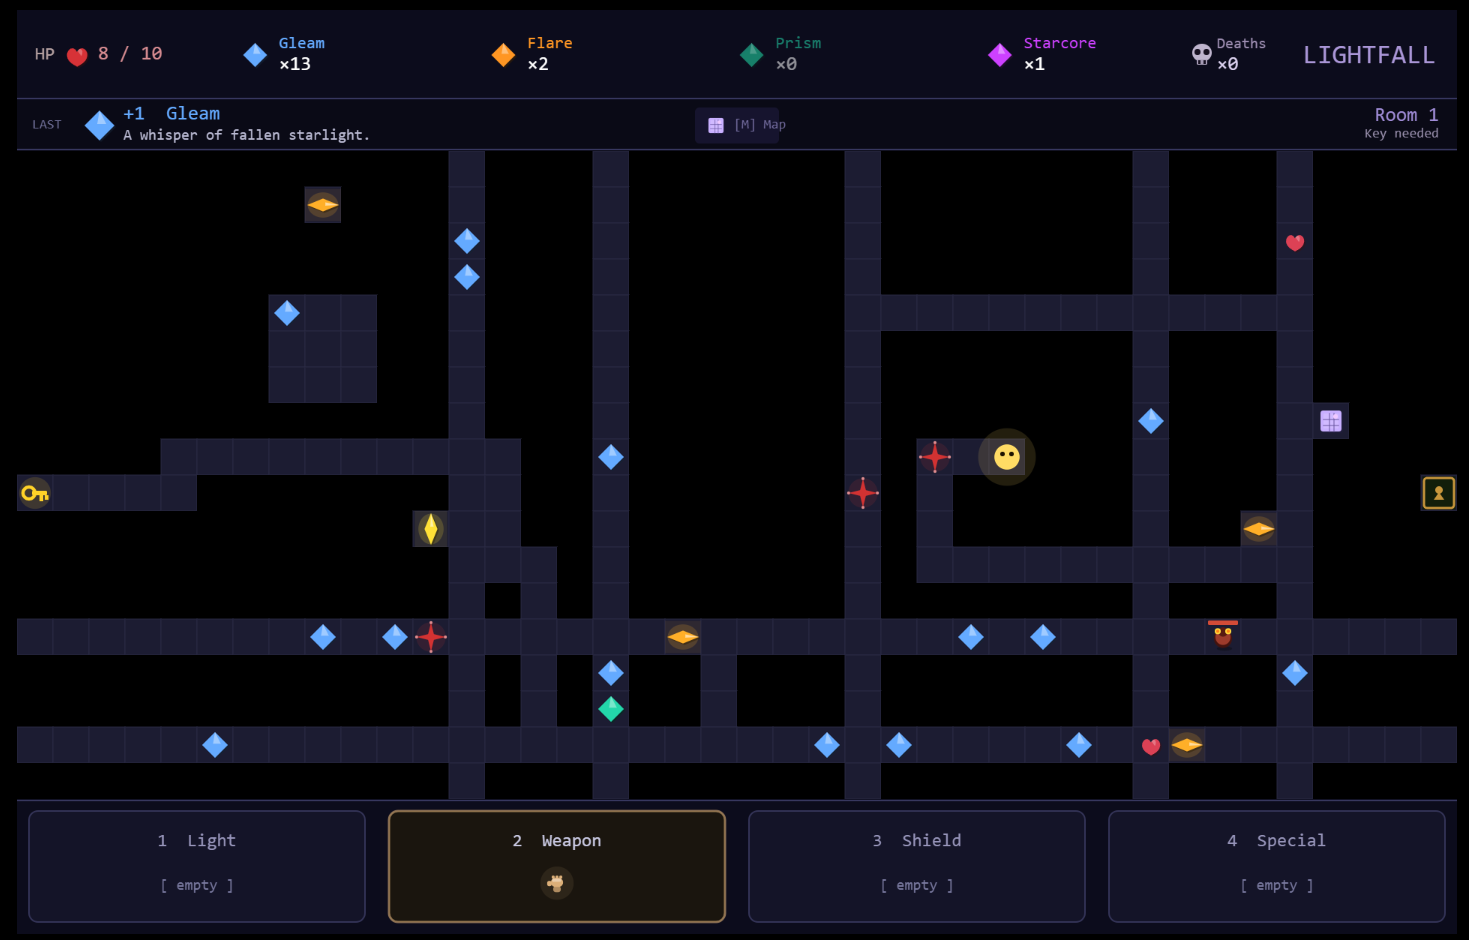Viewport: 1469px width, 940px height.
Task: Click the red heart in the bottom corridor
Action: point(1151,746)
